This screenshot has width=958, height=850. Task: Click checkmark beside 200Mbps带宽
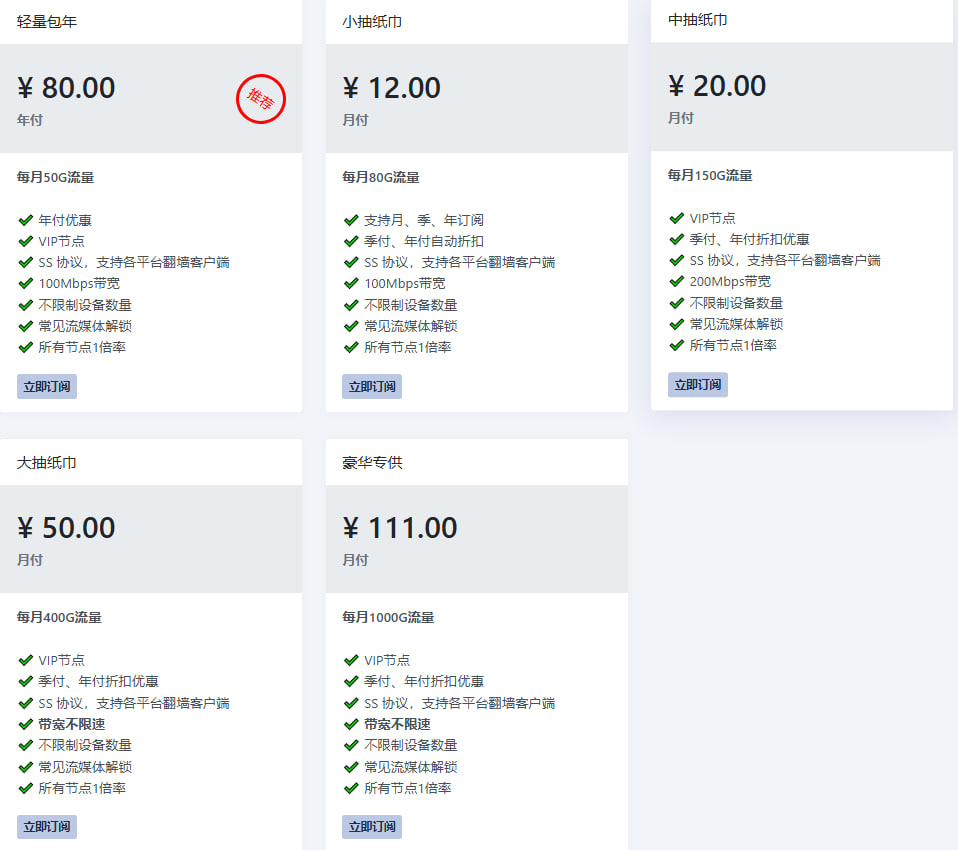coord(677,281)
